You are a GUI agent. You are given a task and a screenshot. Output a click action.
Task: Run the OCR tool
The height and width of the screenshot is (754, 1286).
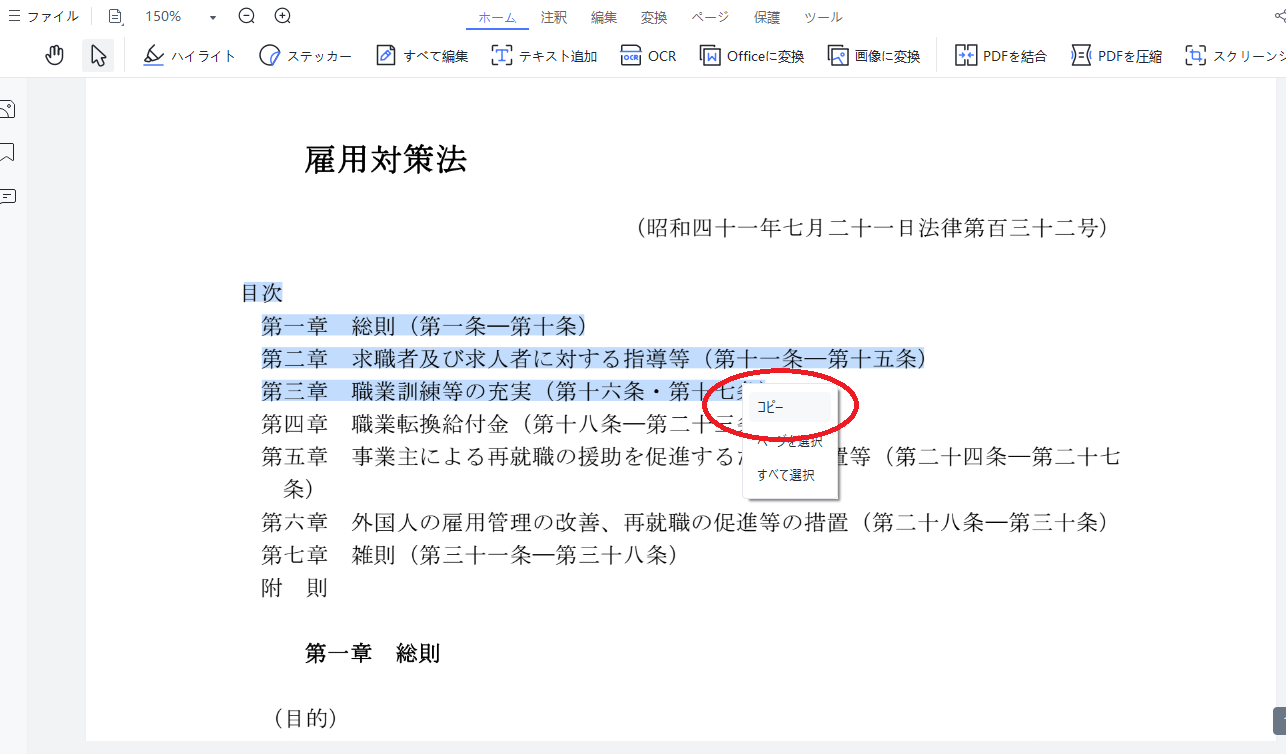pos(648,56)
